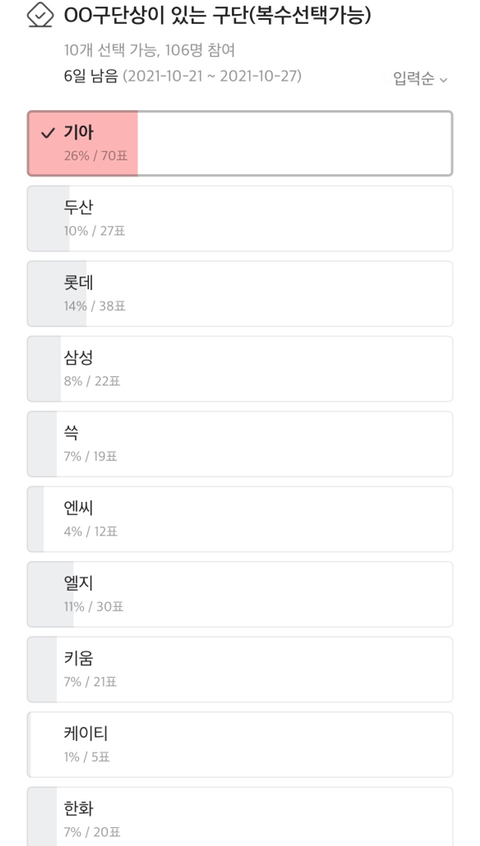Click the poll period 2021-10-21 ~ 2021-10-27

click(x=212, y=76)
